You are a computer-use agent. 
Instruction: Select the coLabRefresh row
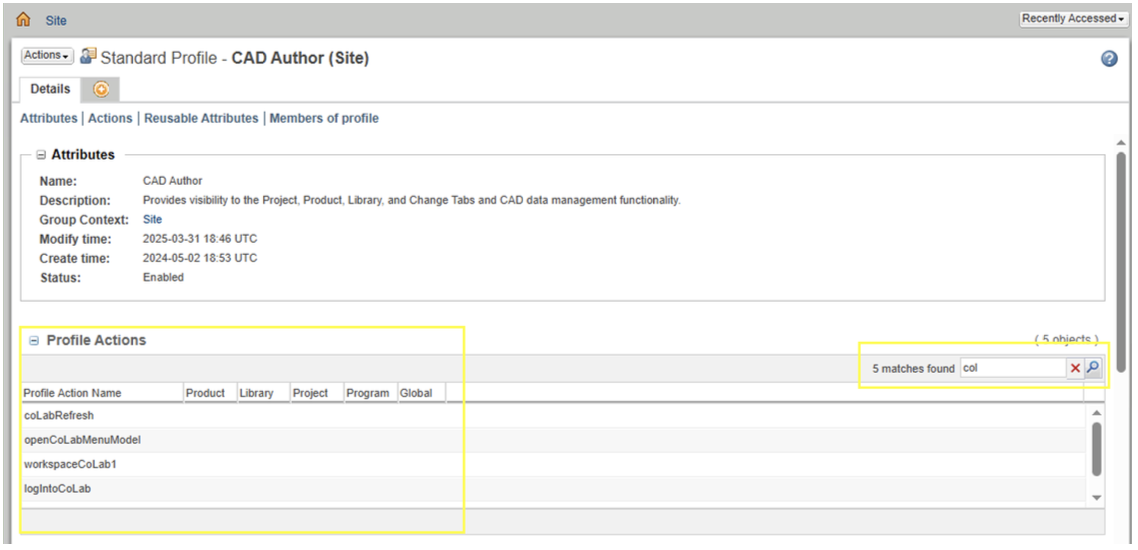pos(552,416)
